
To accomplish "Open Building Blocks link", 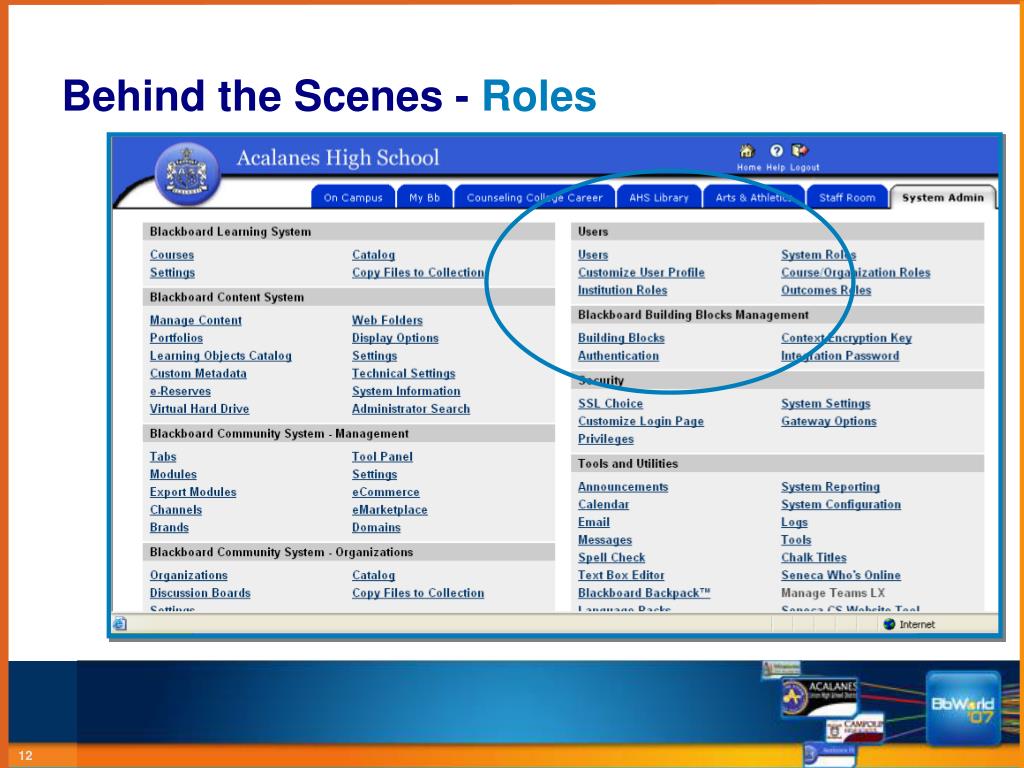I will point(621,338).
